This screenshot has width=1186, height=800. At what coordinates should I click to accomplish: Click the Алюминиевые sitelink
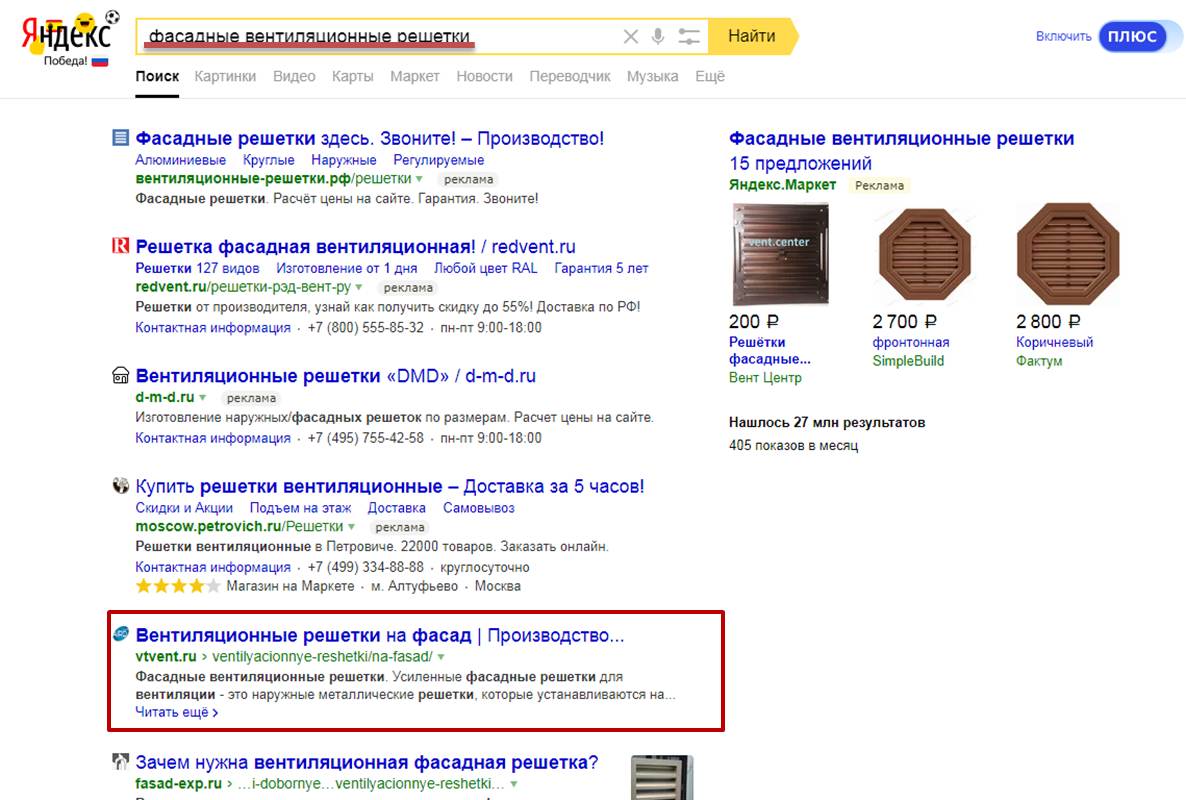pyautogui.click(x=180, y=160)
